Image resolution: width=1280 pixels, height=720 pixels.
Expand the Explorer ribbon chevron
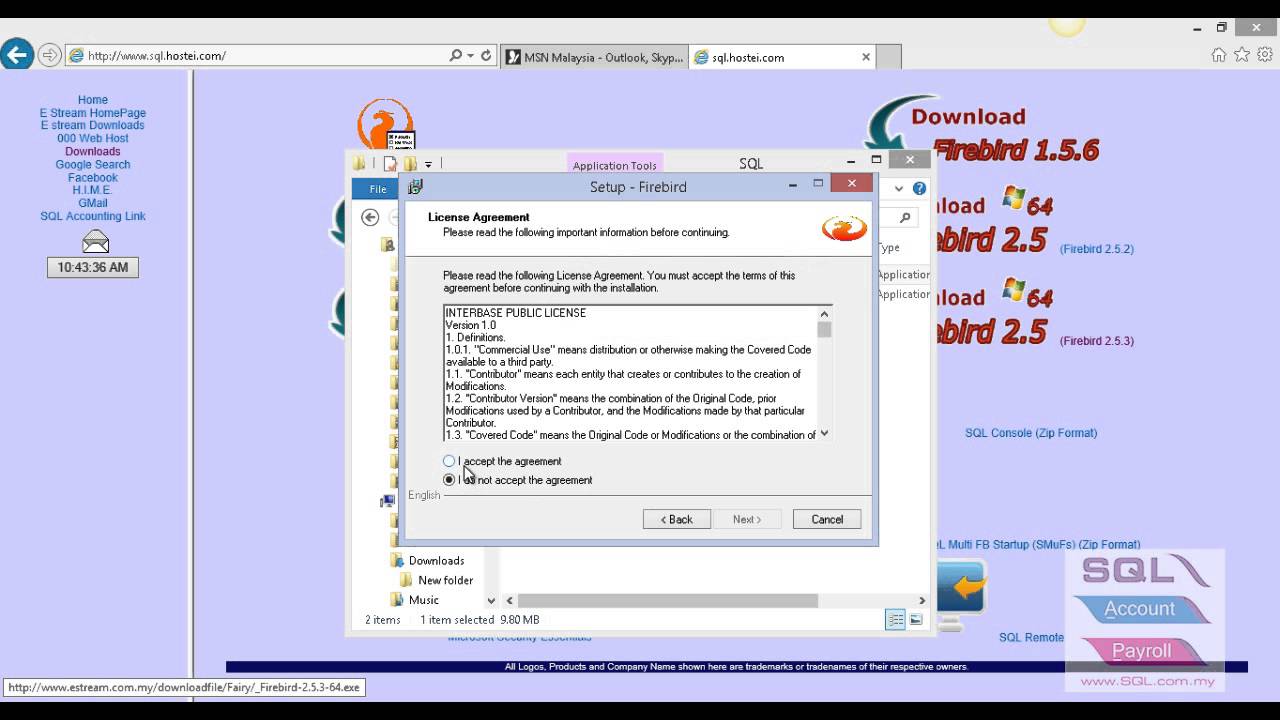(899, 188)
